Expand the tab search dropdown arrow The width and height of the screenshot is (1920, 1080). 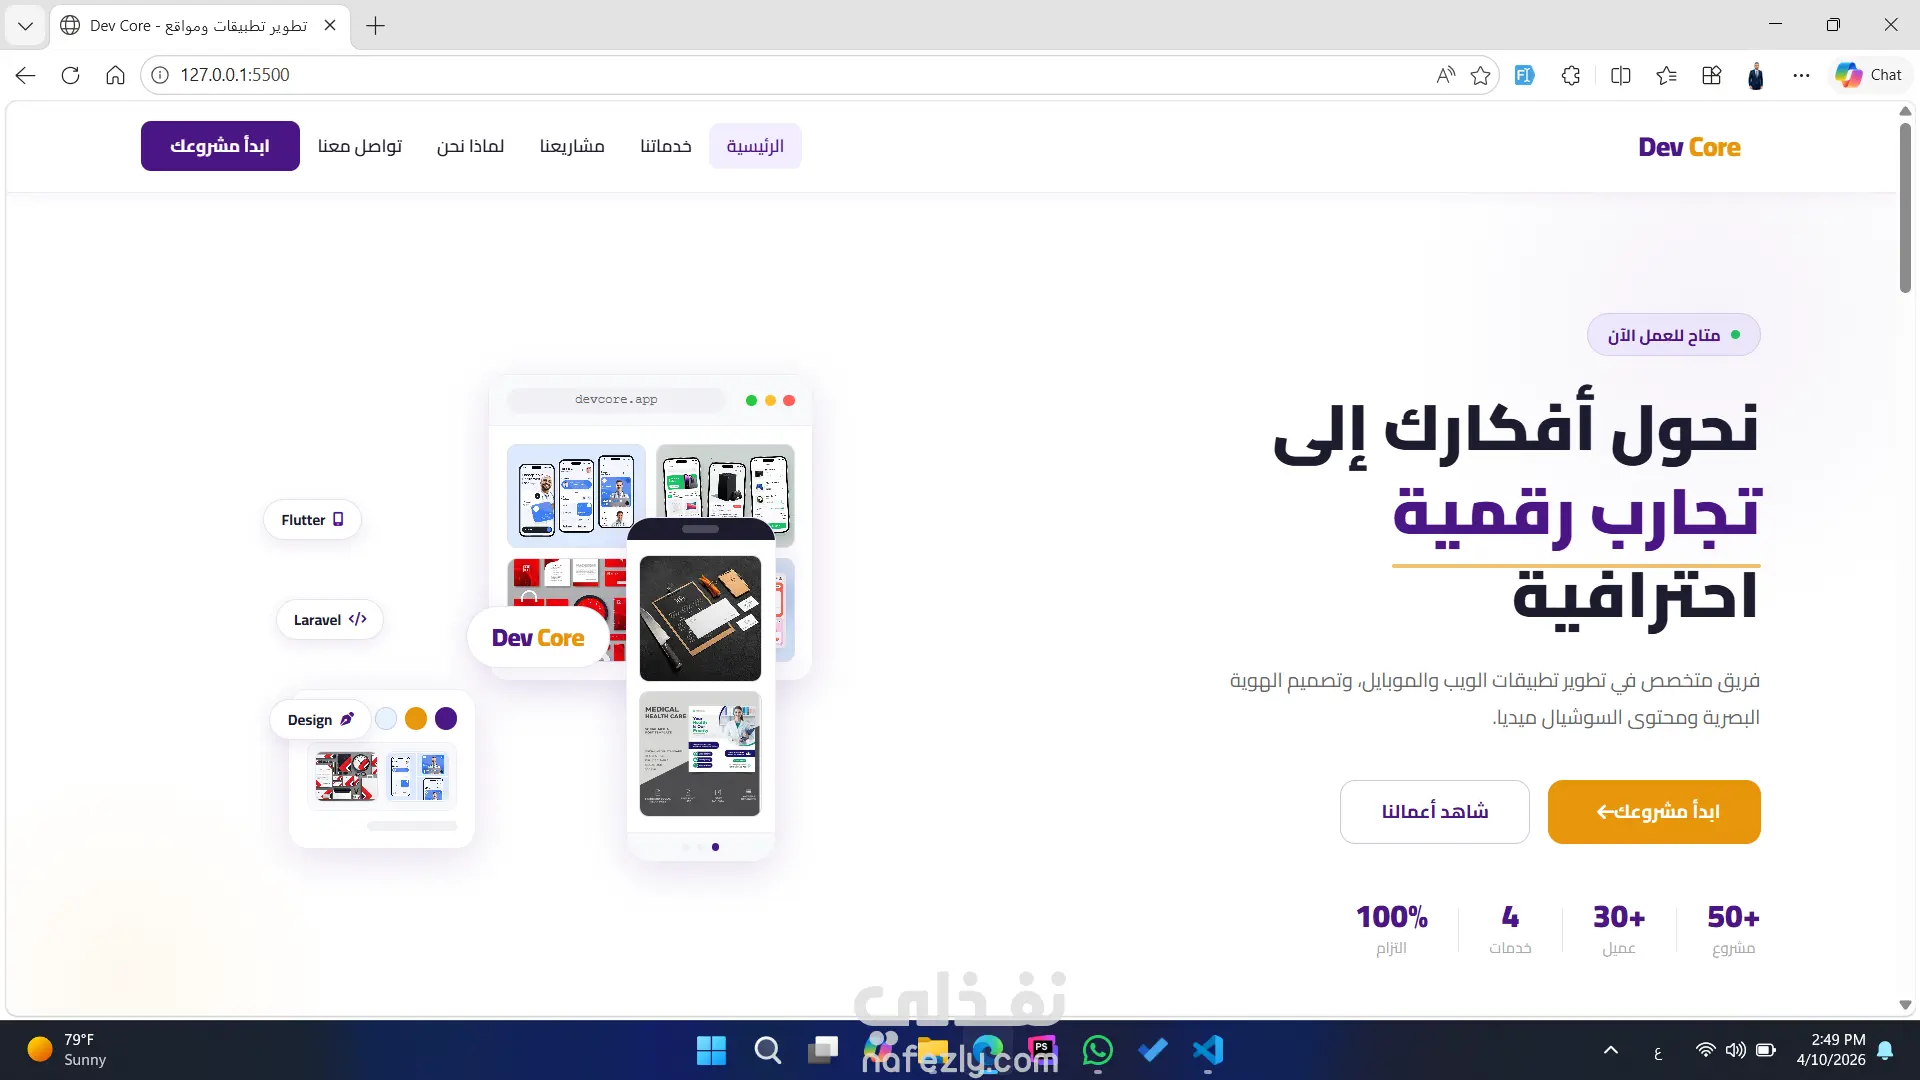pyautogui.click(x=25, y=26)
